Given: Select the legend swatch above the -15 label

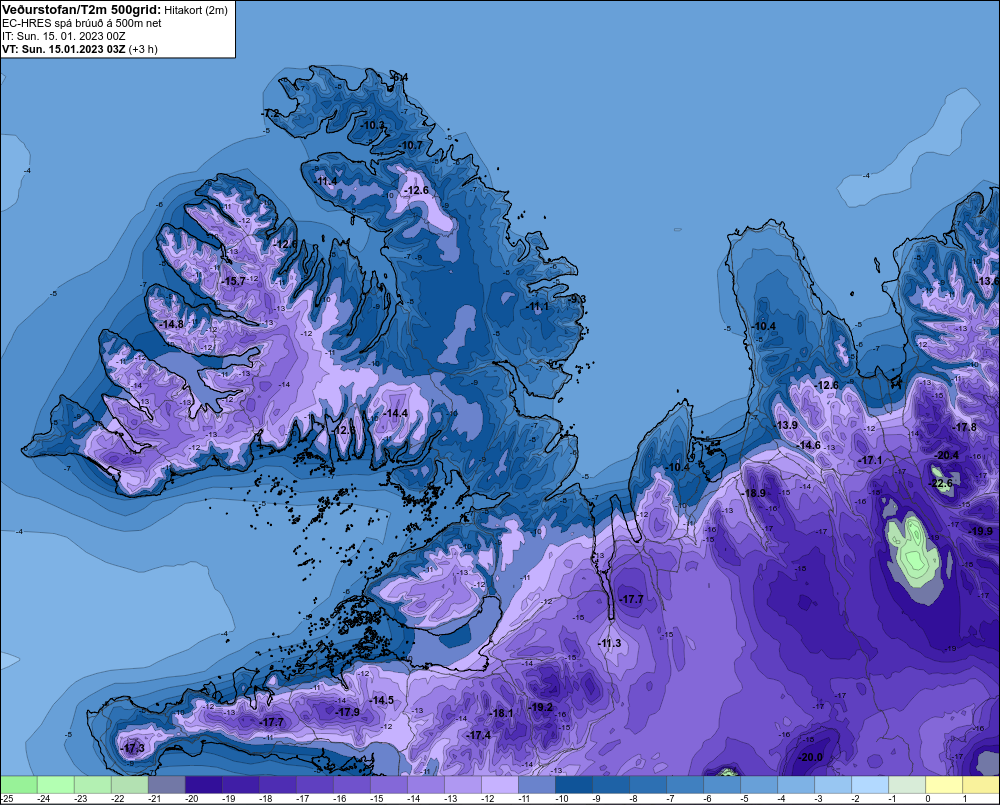Looking at the screenshot, I should tap(388, 784).
